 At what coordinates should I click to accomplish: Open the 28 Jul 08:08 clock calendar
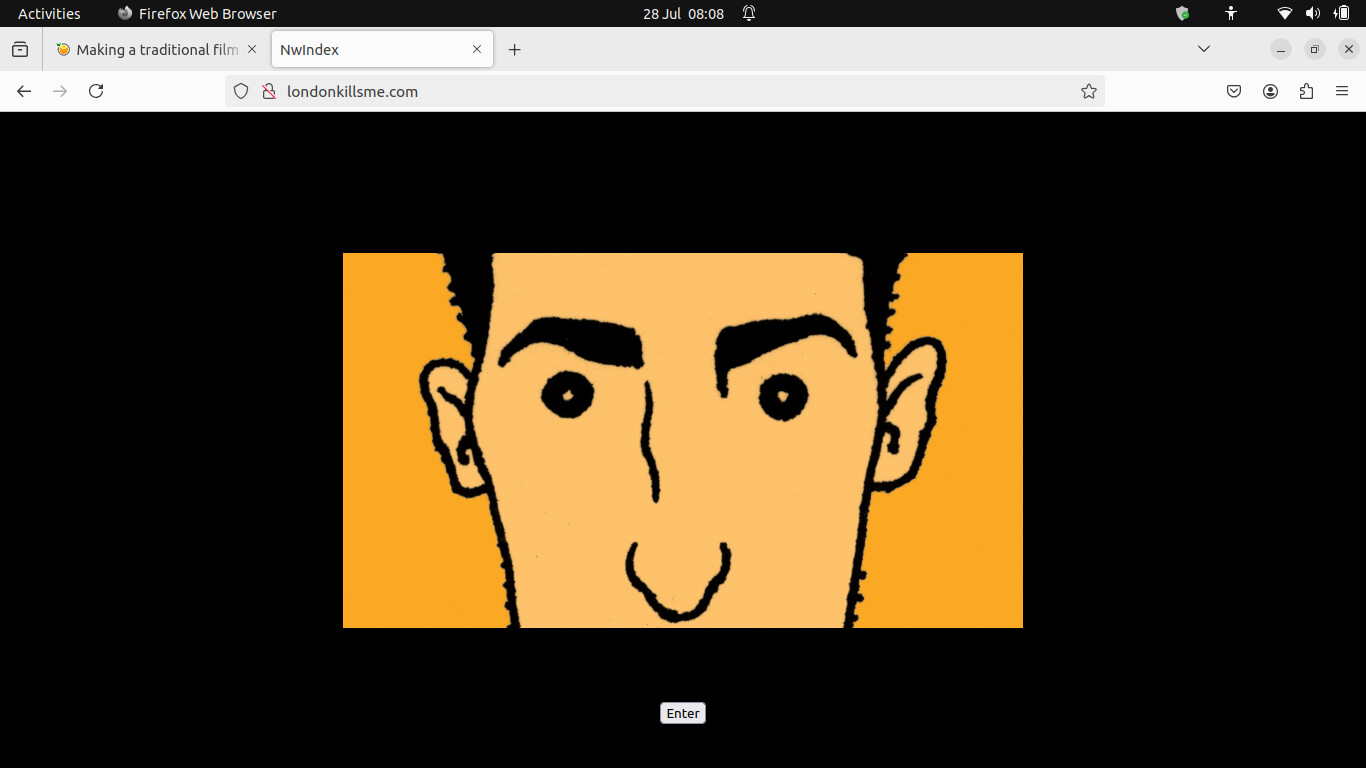(683, 13)
